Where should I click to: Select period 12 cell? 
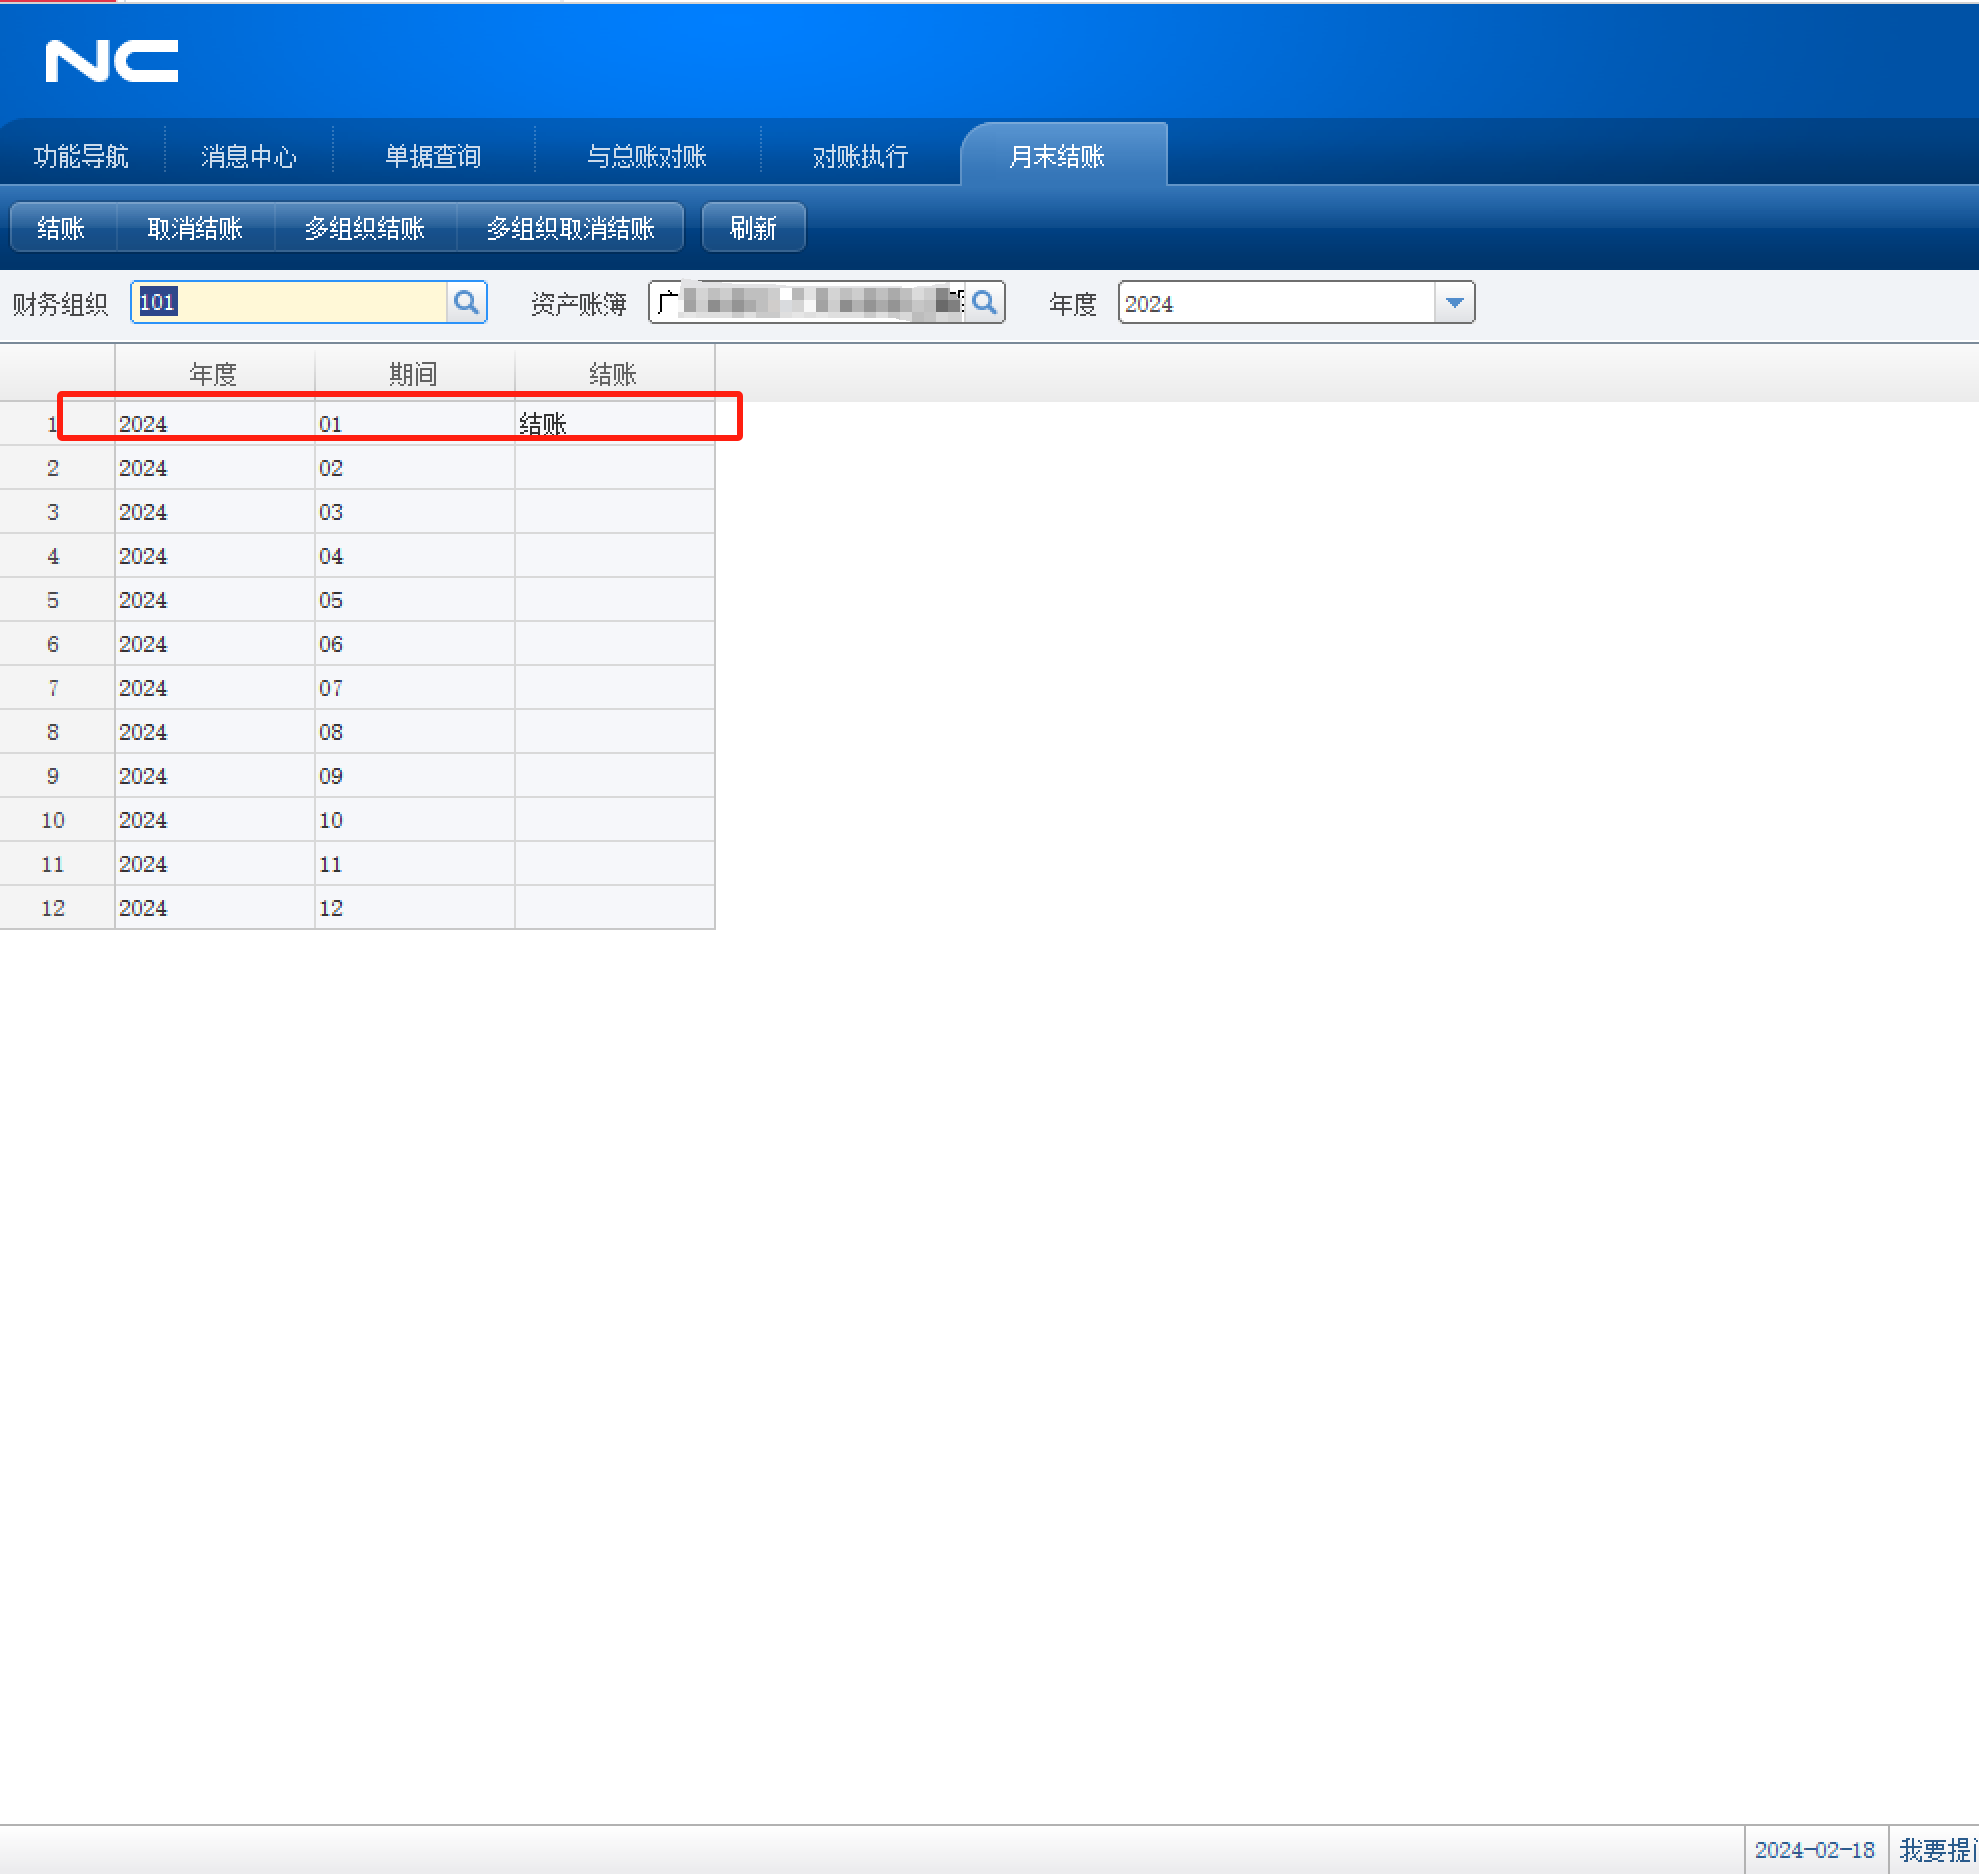[x=414, y=908]
